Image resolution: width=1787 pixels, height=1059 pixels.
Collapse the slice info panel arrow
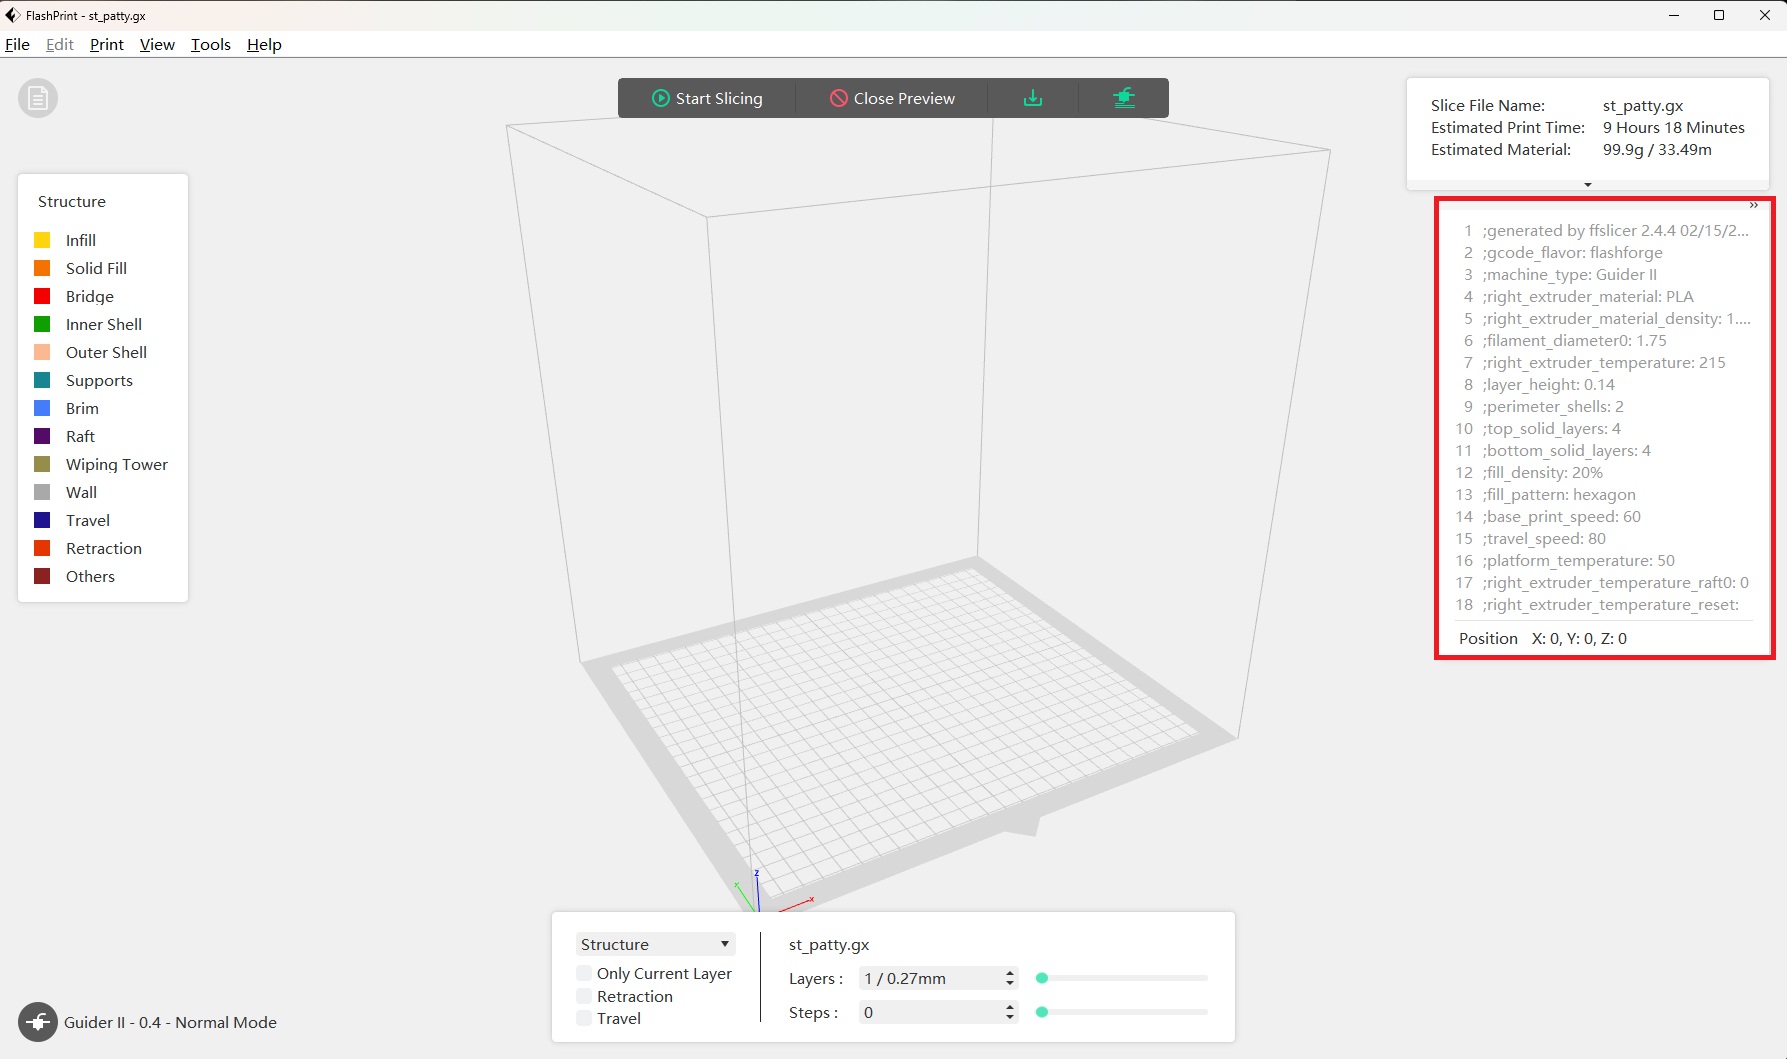pyautogui.click(x=1587, y=185)
